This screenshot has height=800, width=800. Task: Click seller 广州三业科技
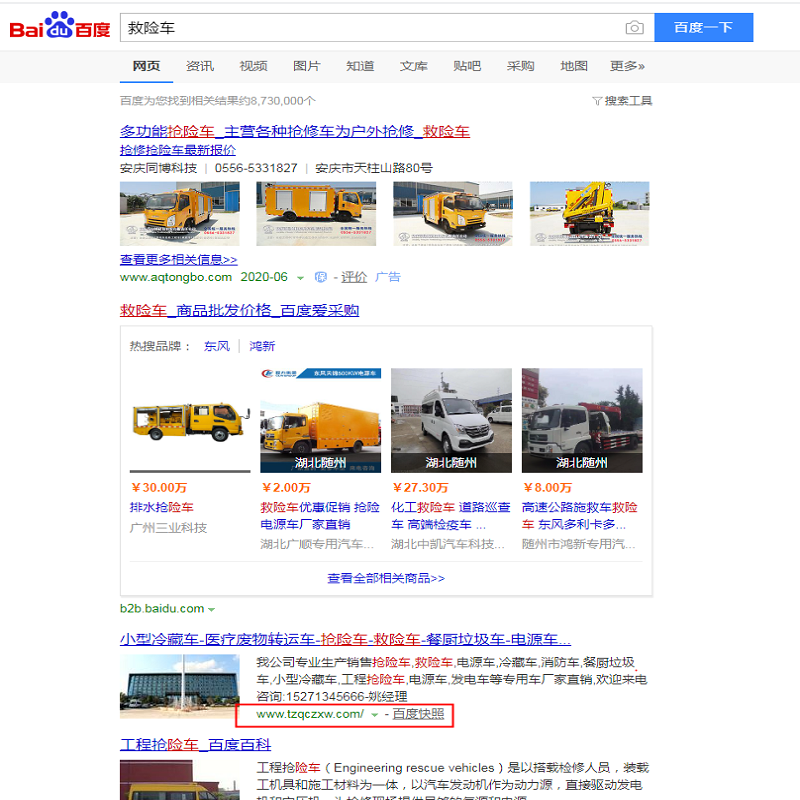coord(168,528)
